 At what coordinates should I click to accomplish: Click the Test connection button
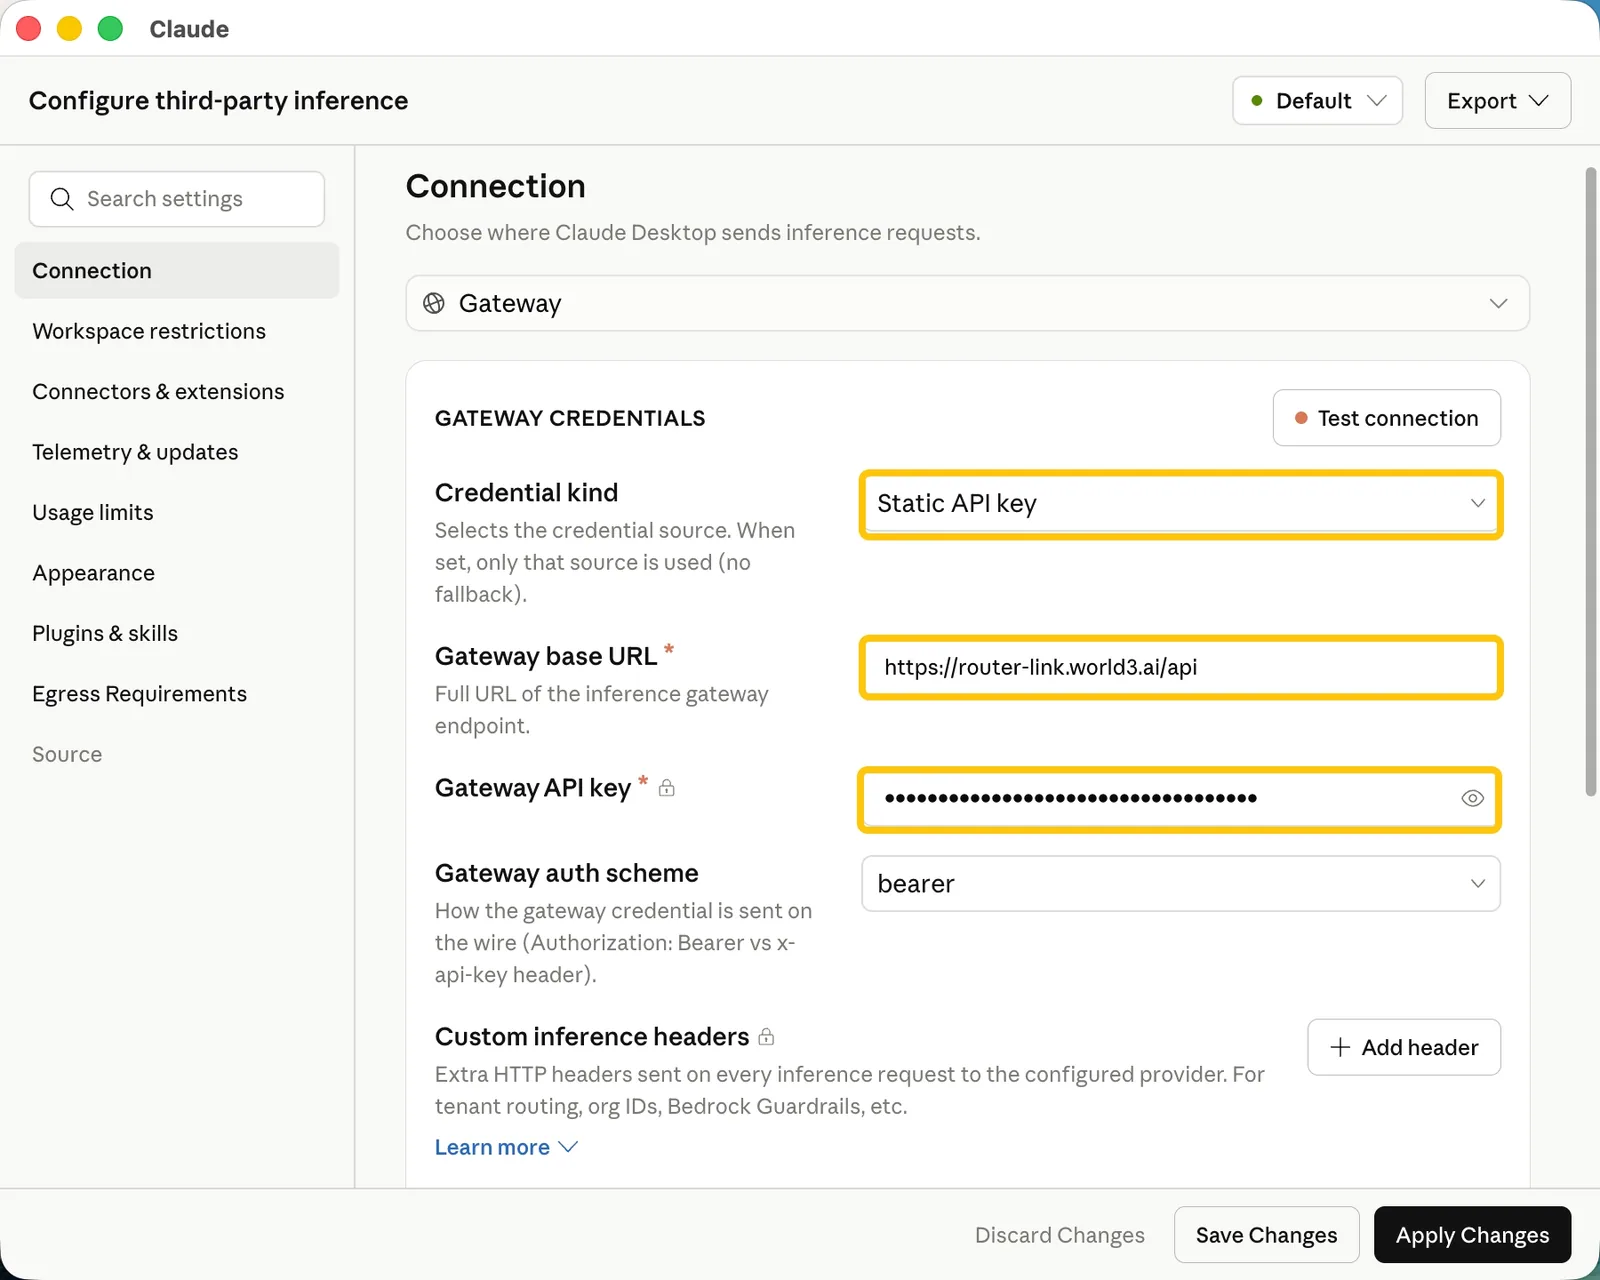point(1386,418)
